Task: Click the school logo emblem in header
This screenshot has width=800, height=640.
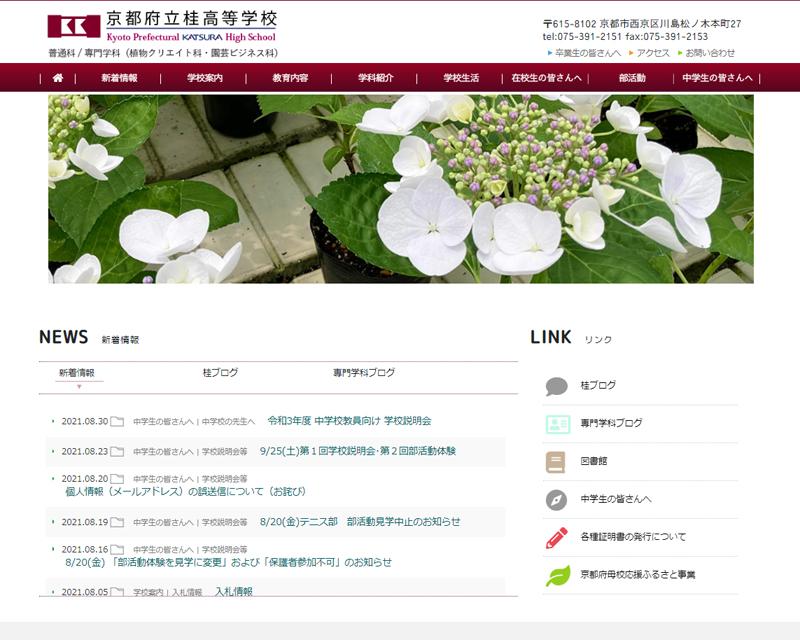Action: [x=73, y=26]
